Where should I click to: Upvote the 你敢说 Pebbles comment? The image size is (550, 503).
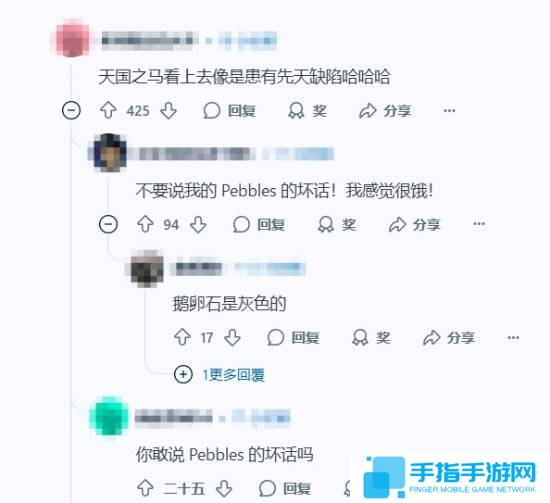tap(145, 488)
